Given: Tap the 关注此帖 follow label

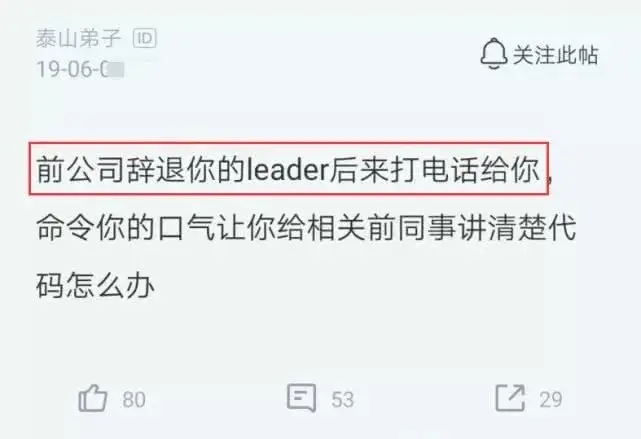Looking at the screenshot, I should point(556,55).
